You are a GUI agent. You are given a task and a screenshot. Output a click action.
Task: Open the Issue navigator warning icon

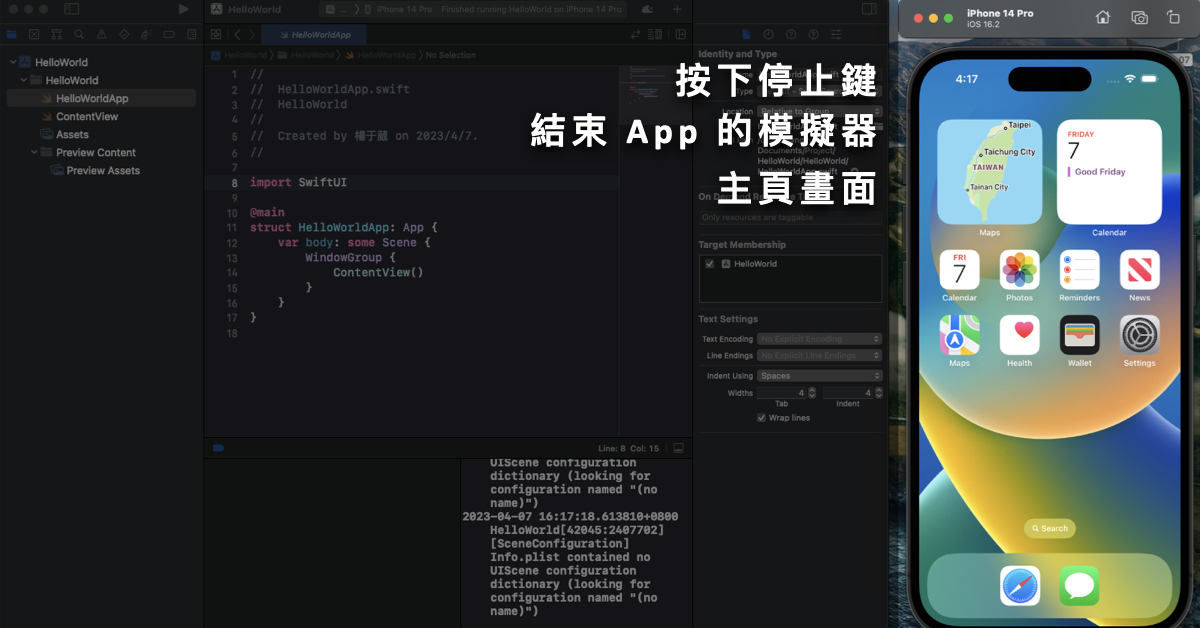click(x=101, y=34)
